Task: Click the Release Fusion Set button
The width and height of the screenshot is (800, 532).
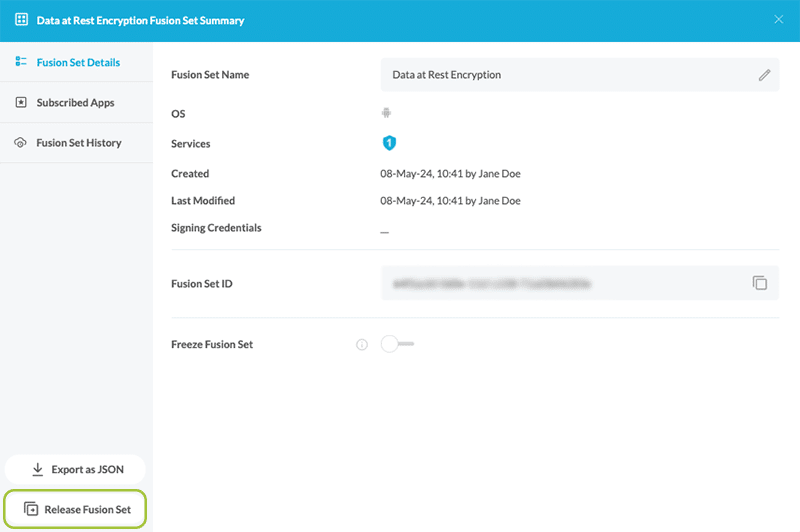Action: point(76,510)
